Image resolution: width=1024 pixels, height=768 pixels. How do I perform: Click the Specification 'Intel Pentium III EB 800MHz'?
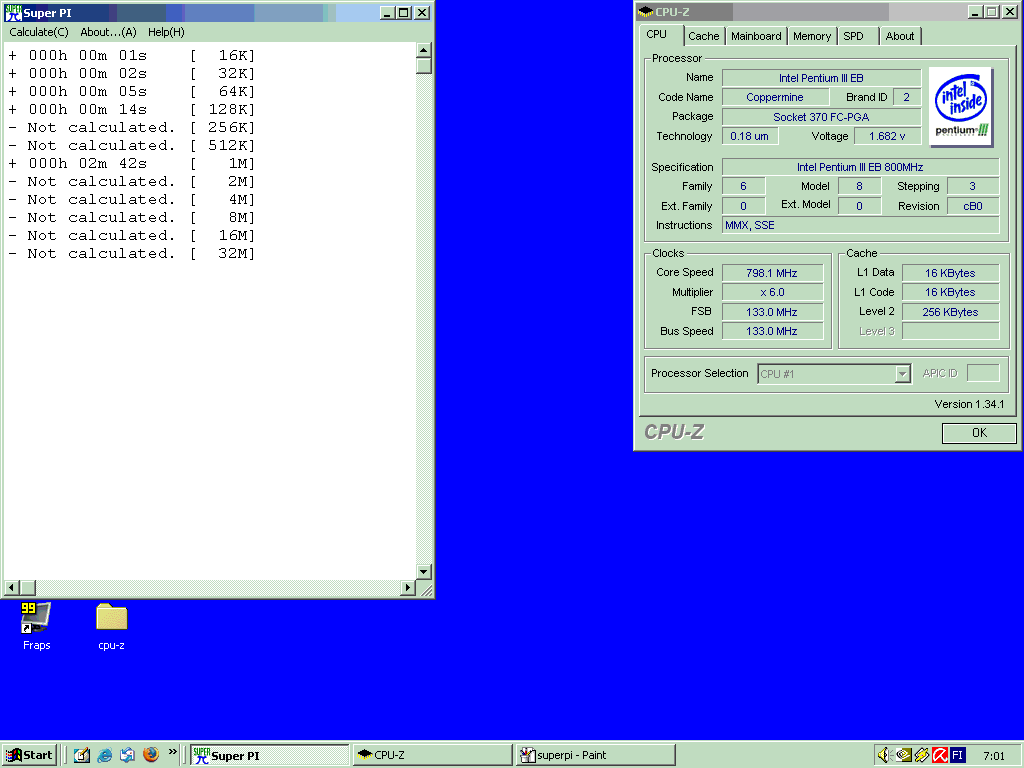click(x=860, y=167)
